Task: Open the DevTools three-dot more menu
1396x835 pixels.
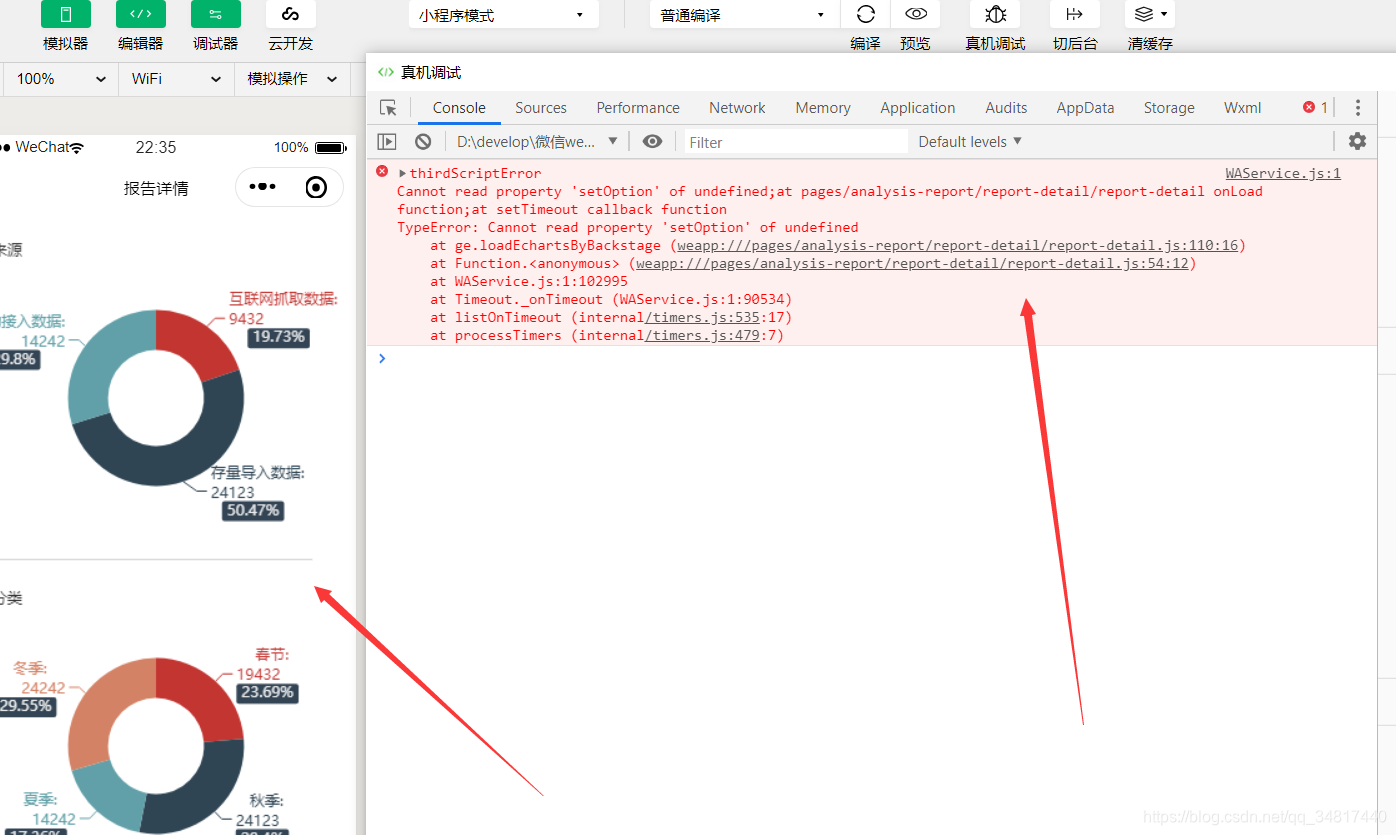Action: click(x=1357, y=108)
